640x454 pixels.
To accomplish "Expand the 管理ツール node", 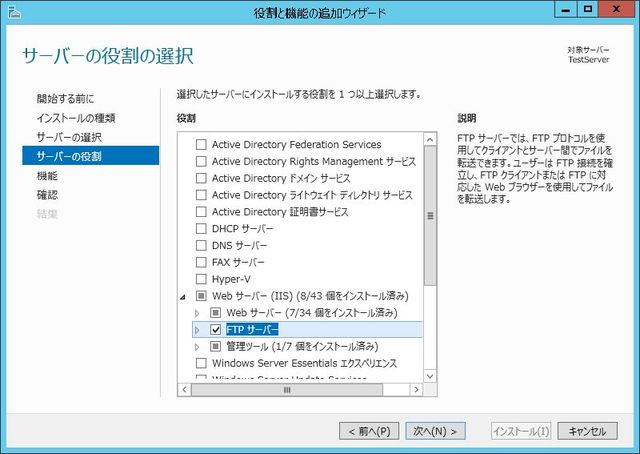I will click(197, 347).
